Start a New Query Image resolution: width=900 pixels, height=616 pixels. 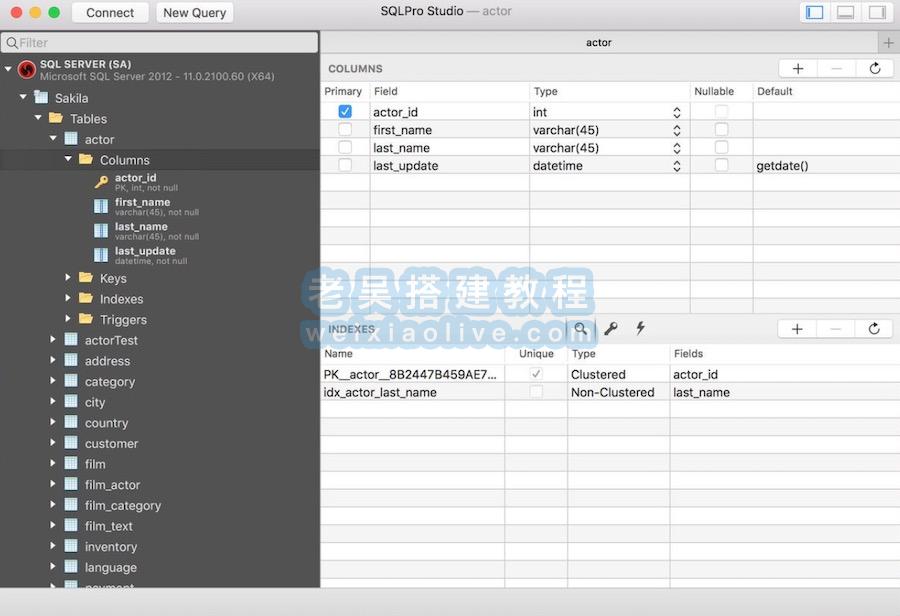(193, 12)
